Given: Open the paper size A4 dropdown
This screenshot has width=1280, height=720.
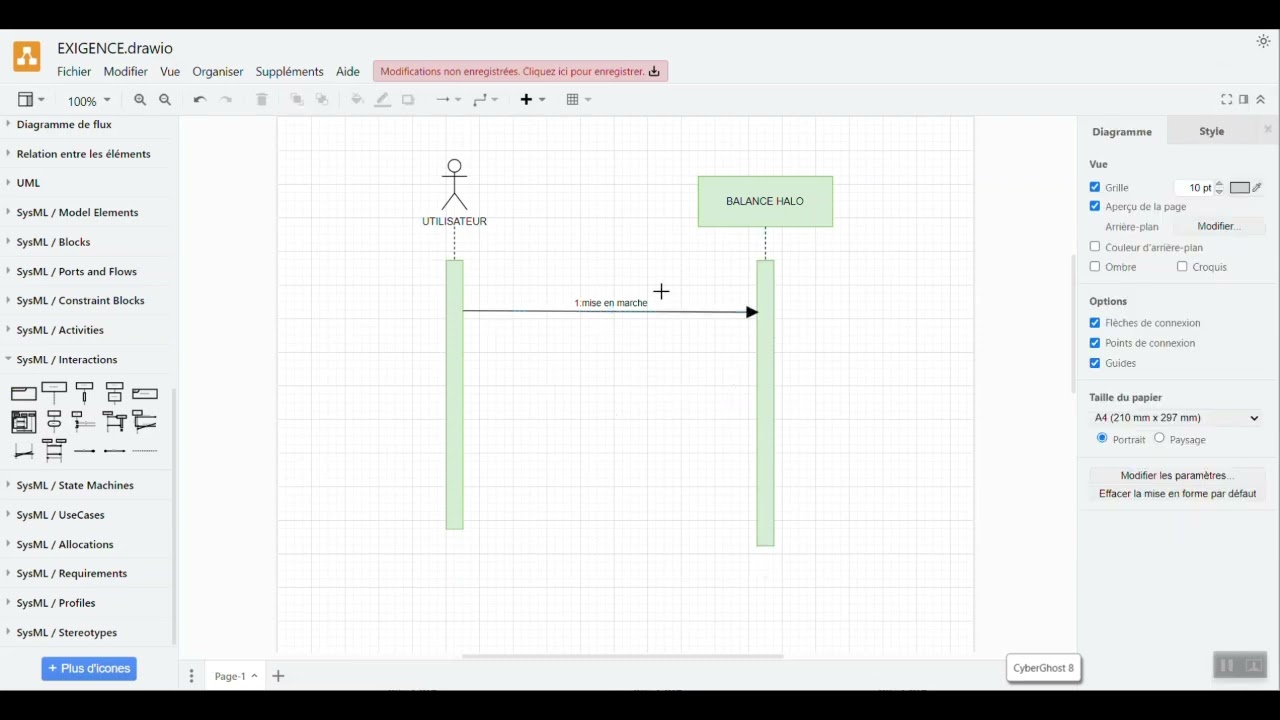Looking at the screenshot, I should (x=1177, y=418).
